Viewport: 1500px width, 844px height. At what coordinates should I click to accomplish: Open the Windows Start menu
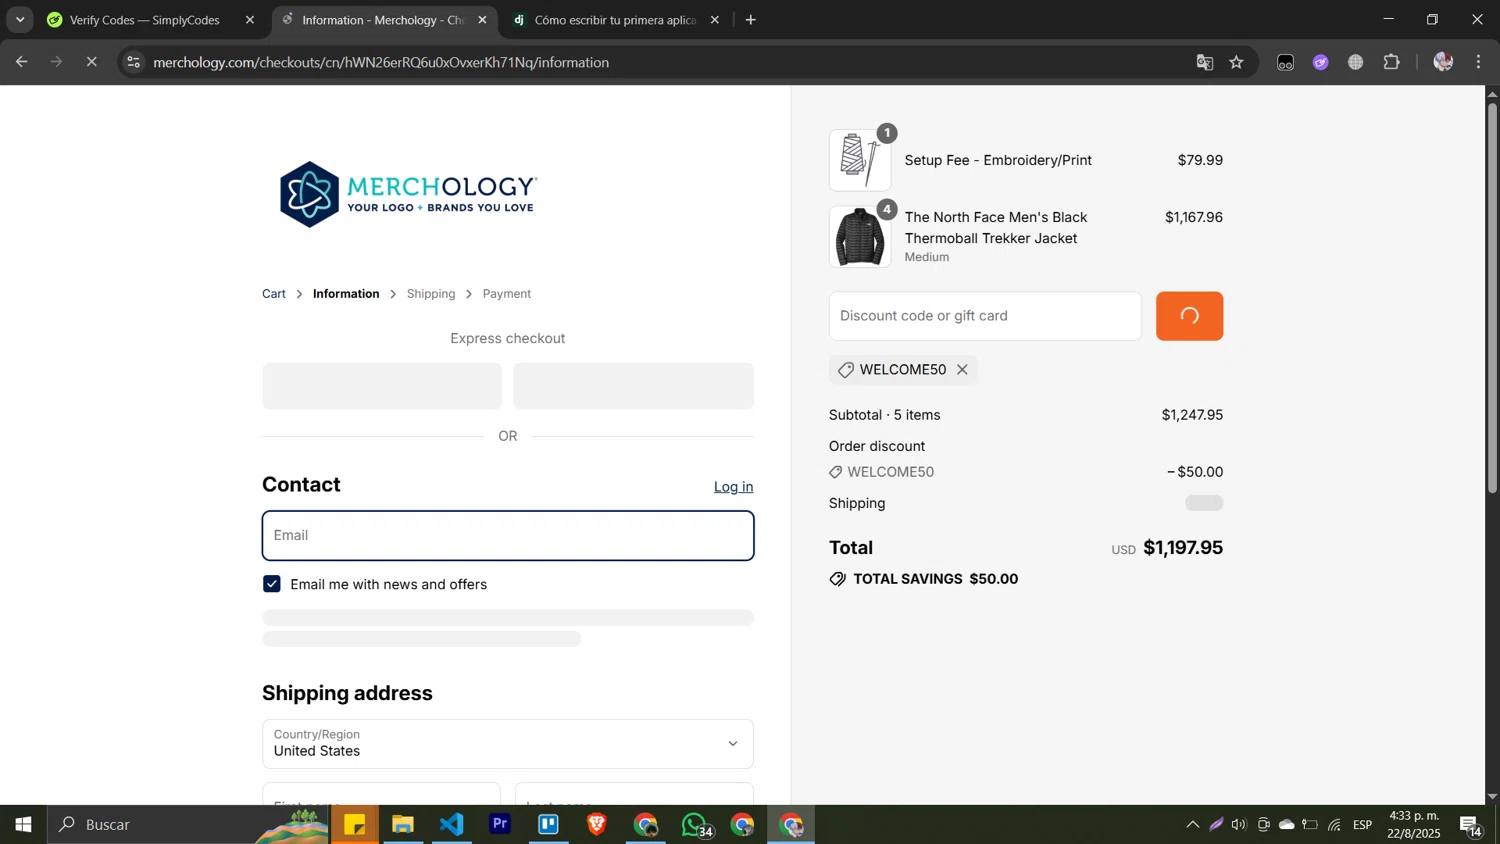[23, 825]
